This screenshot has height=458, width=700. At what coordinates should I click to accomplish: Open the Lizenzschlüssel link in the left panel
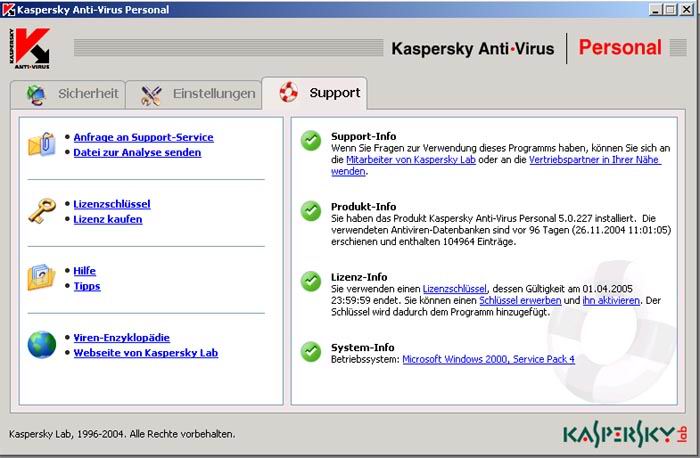(112, 204)
